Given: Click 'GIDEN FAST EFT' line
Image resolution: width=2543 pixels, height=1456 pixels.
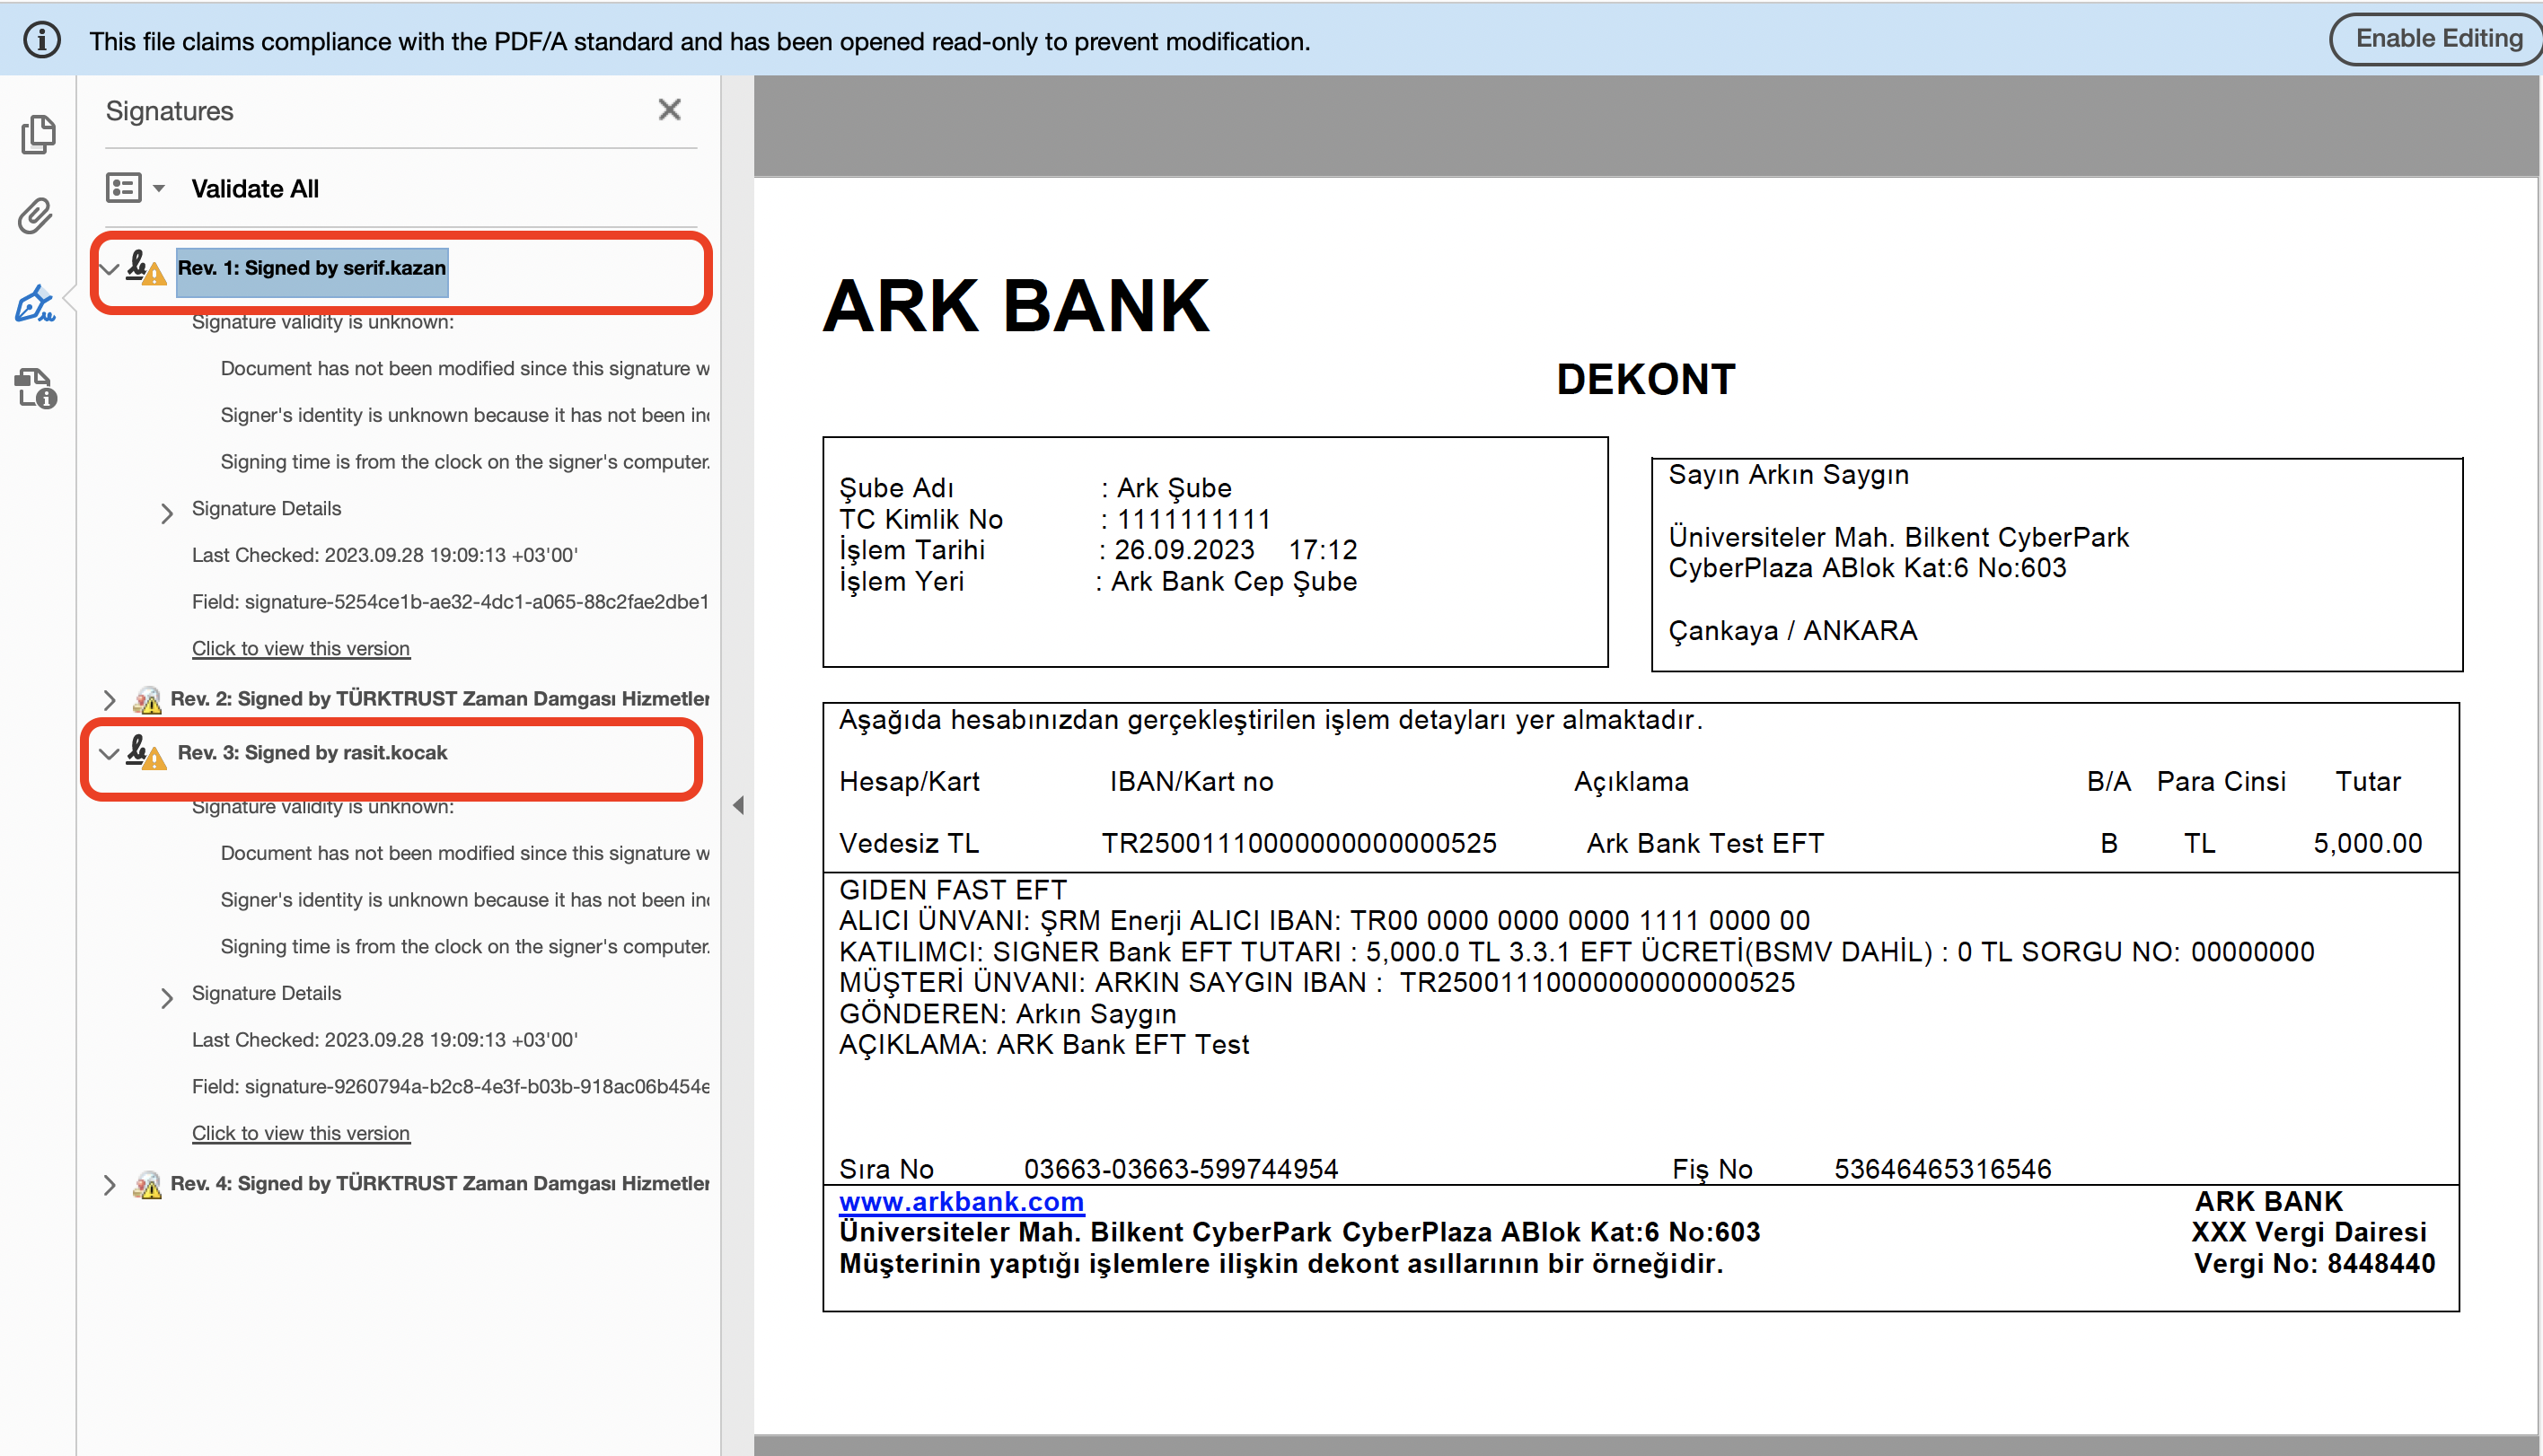Looking at the screenshot, I should pyautogui.click(x=953, y=889).
